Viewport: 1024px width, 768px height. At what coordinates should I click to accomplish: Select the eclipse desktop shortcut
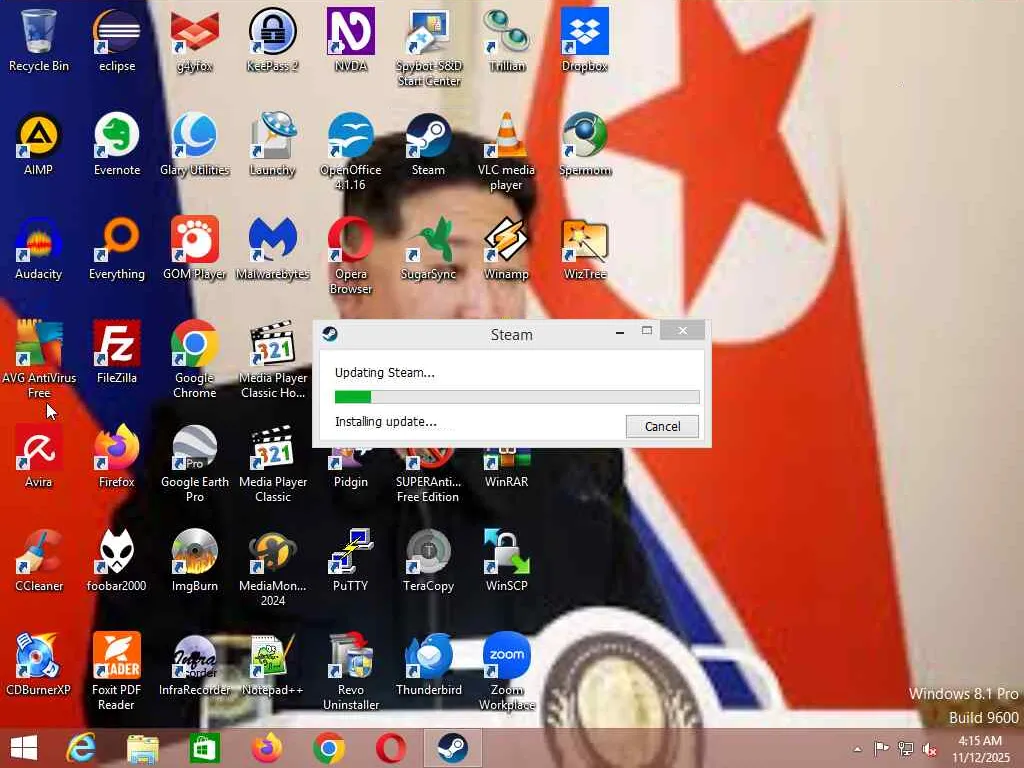117,40
